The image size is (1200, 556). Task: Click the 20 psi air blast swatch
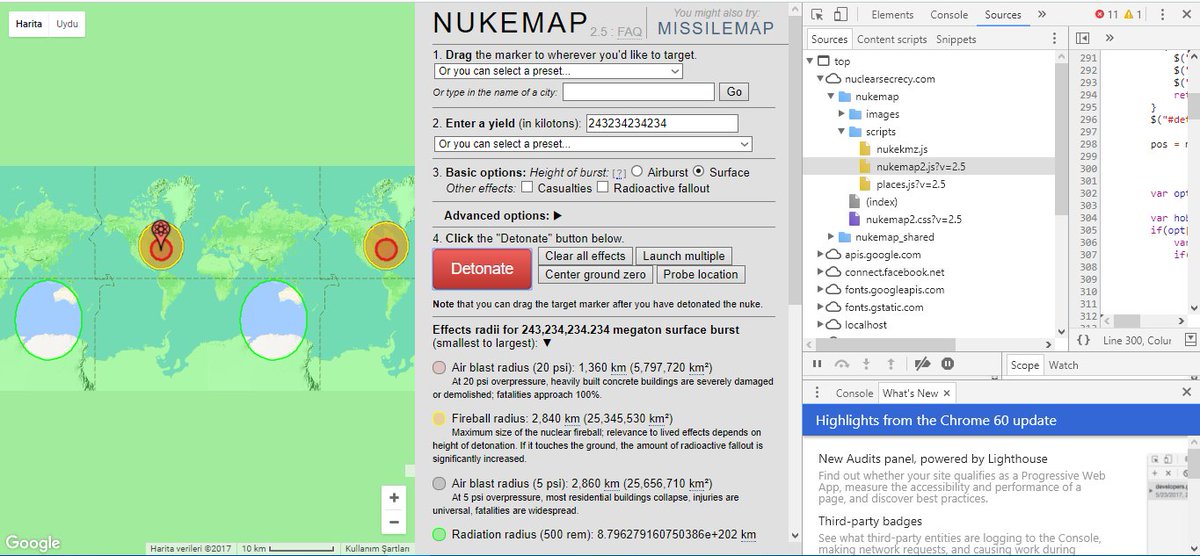pos(439,368)
